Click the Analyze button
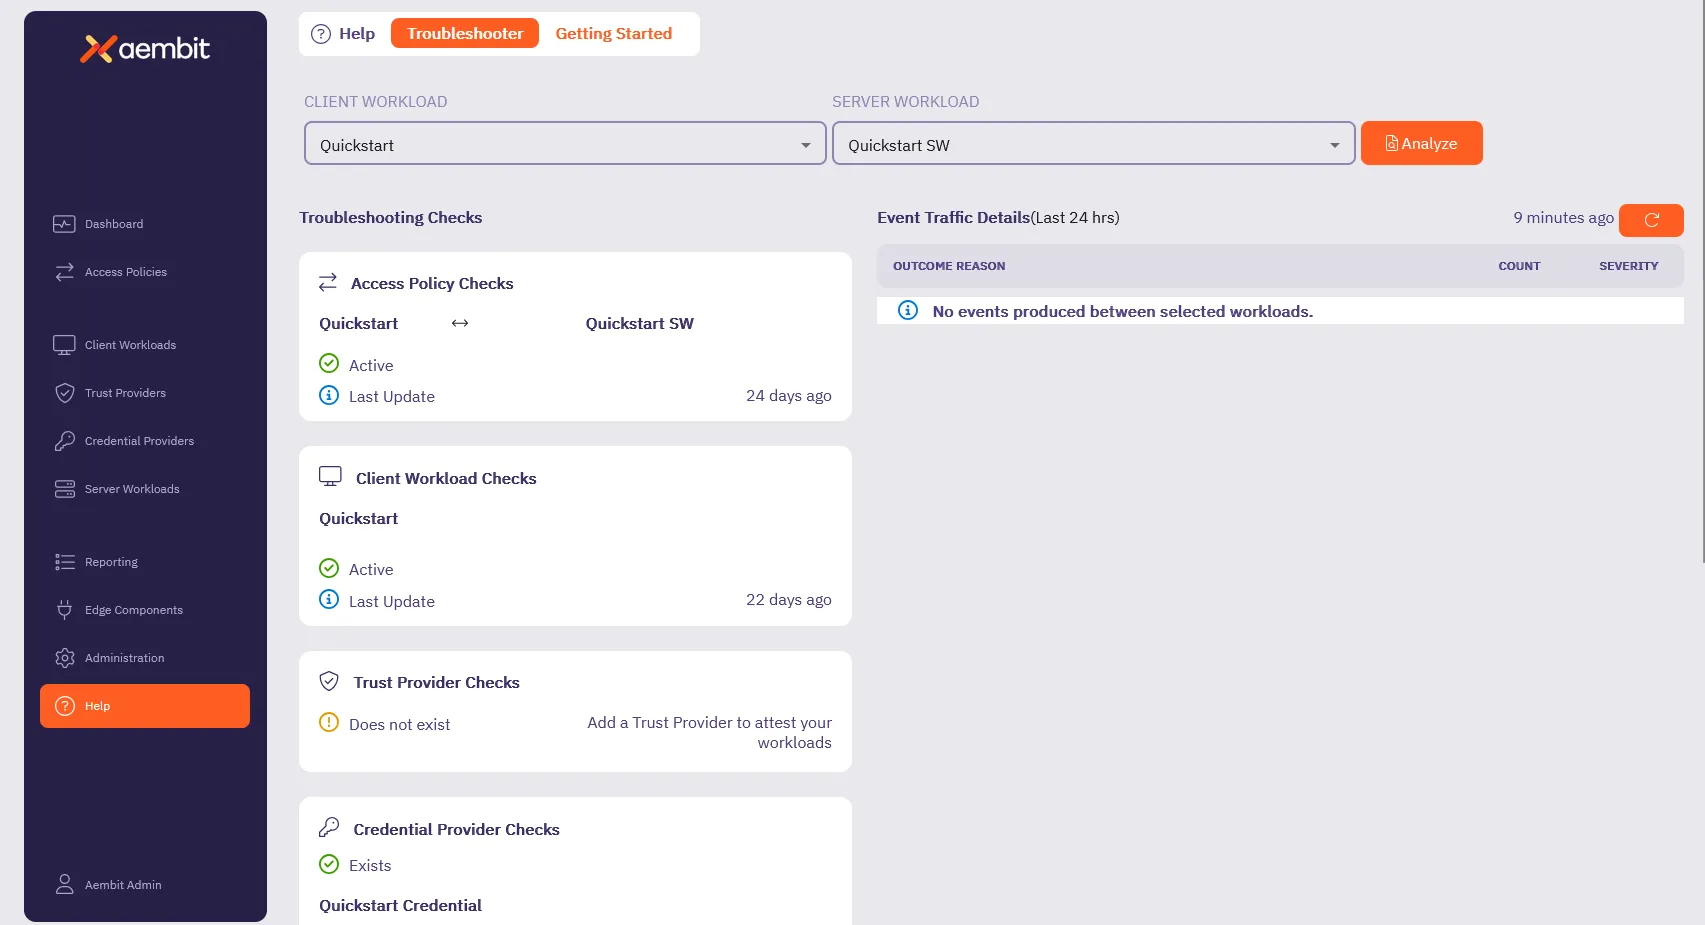Image resolution: width=1705 pixels, height=925 pixels. (x=1421, y=142)
